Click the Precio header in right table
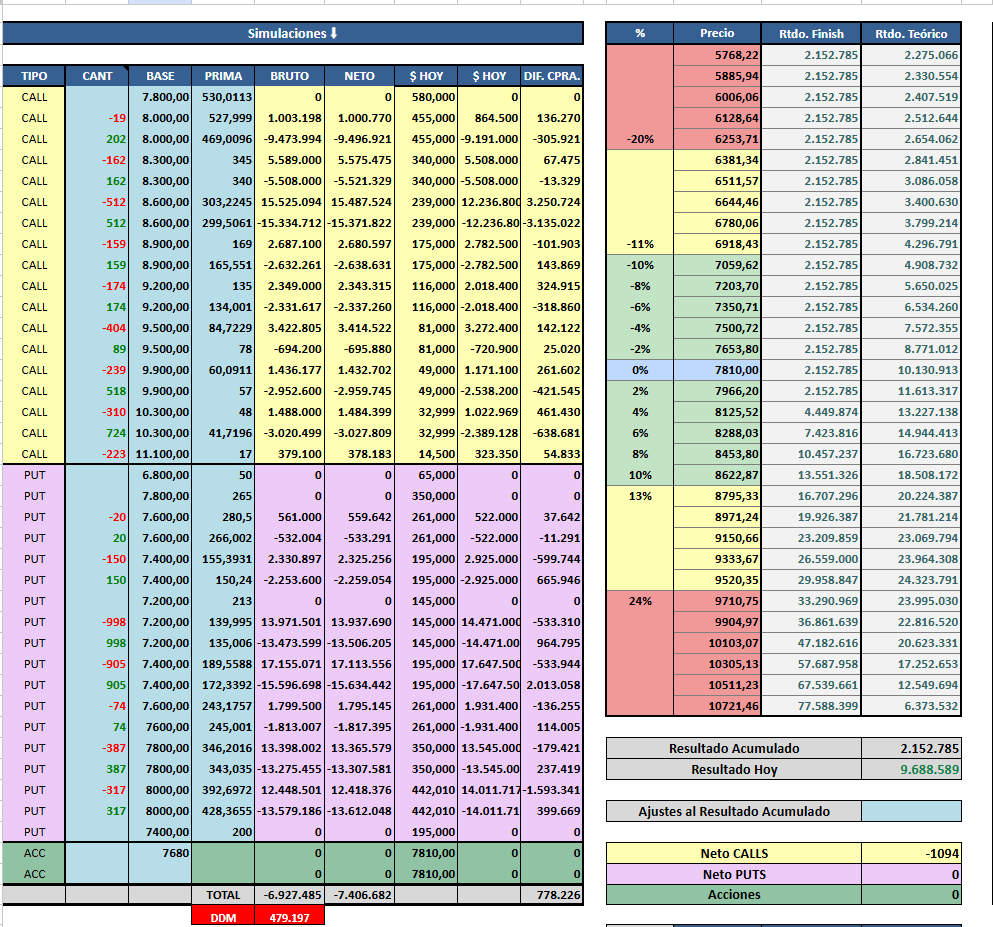 click(x=717, y=34)
